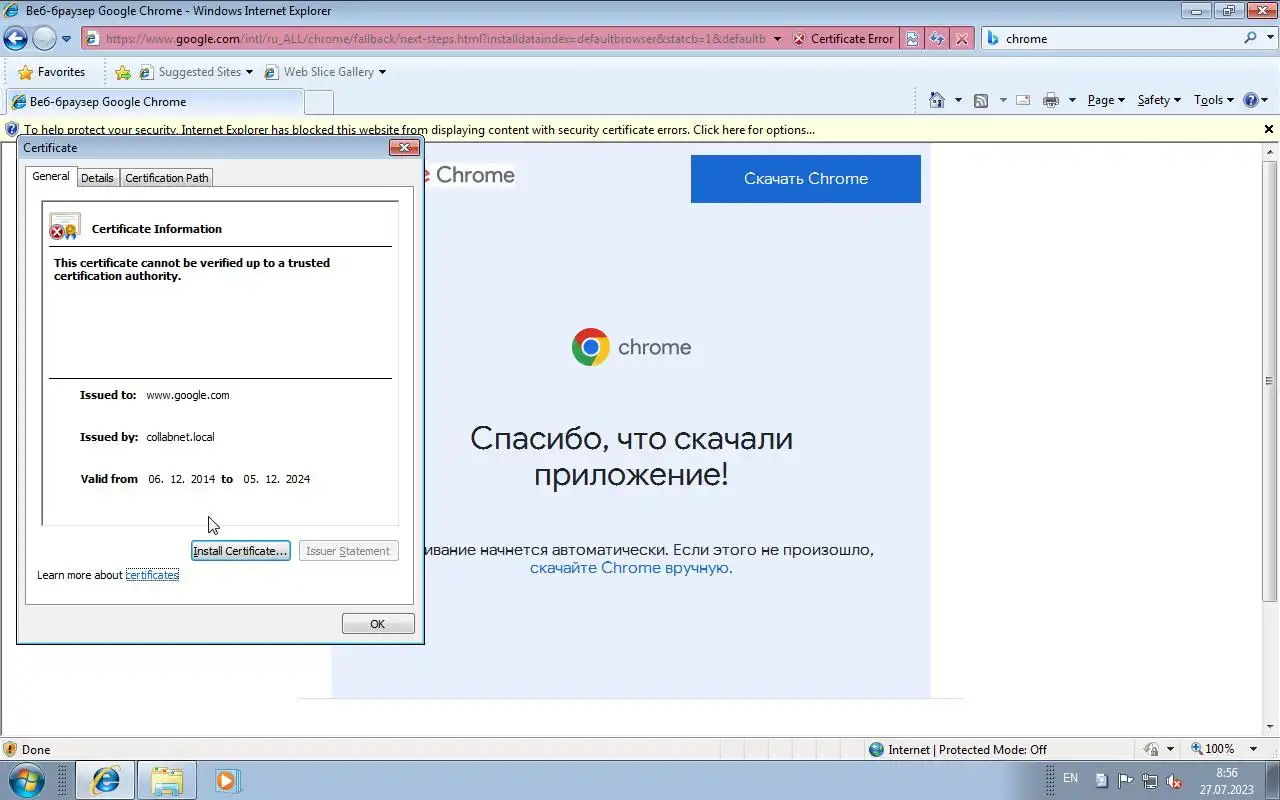This screenshot has width=1280, height=800.
Task: Confirm the Certificate dialog with OK
Action: tap(378, 624)
